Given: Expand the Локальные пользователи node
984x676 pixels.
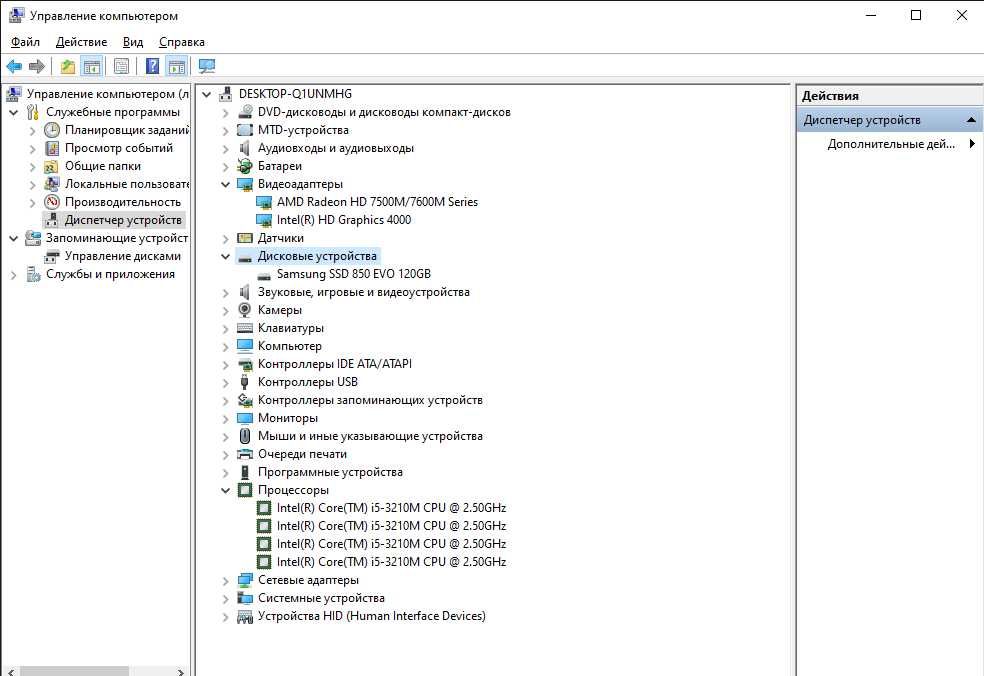Looking at the screenshot, I should click(33, 185).
